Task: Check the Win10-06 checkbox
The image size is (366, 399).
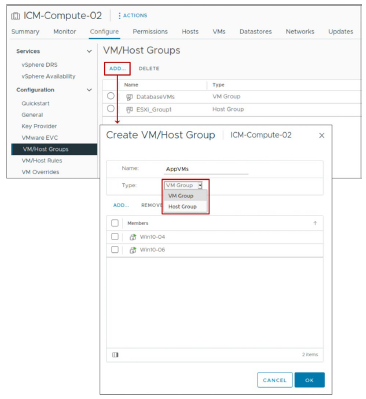Action: click(115, 249)
